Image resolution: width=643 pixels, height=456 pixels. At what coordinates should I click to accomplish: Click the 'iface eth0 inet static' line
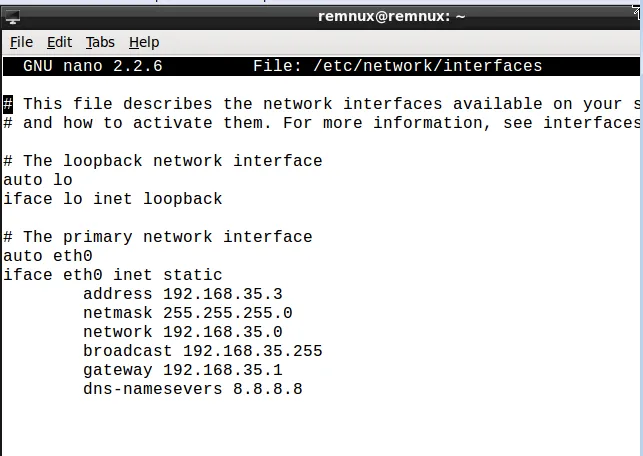[x=113, y=275]
